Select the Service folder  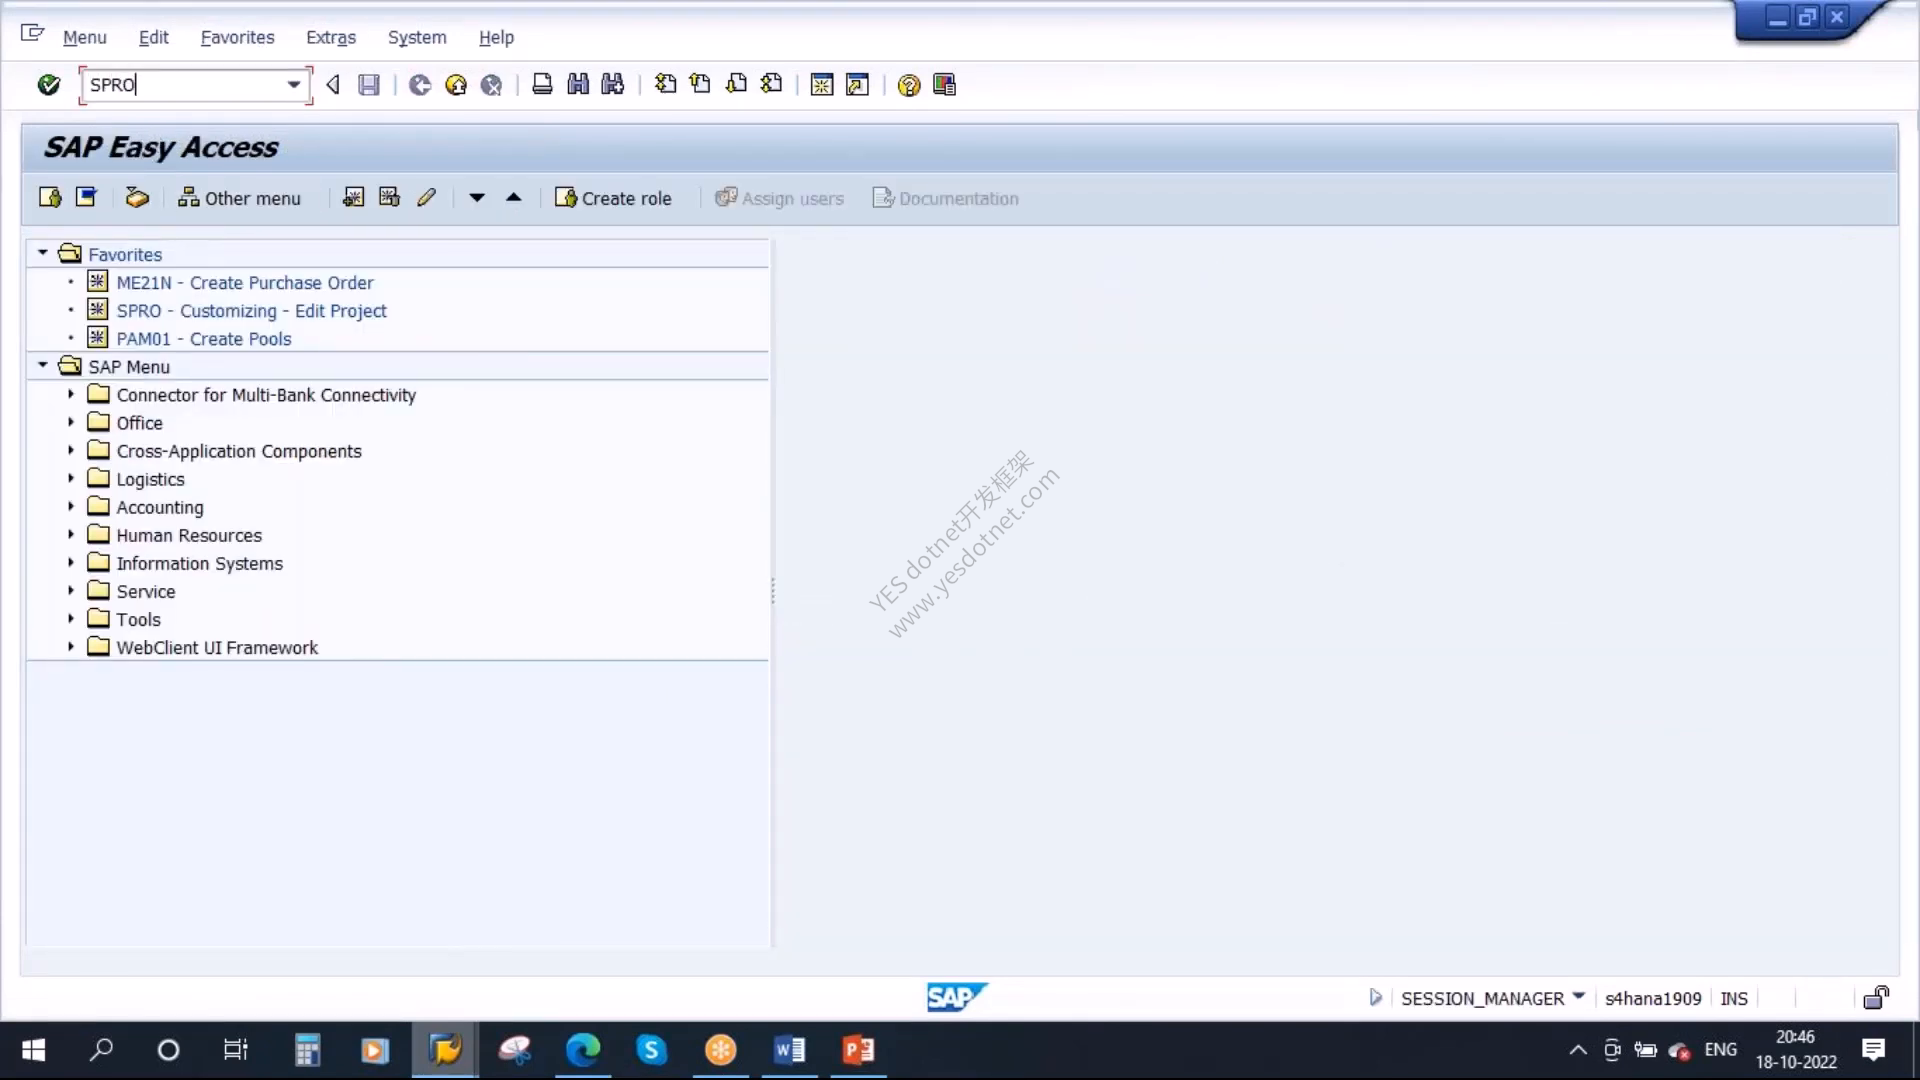click(x=146, y=591)
